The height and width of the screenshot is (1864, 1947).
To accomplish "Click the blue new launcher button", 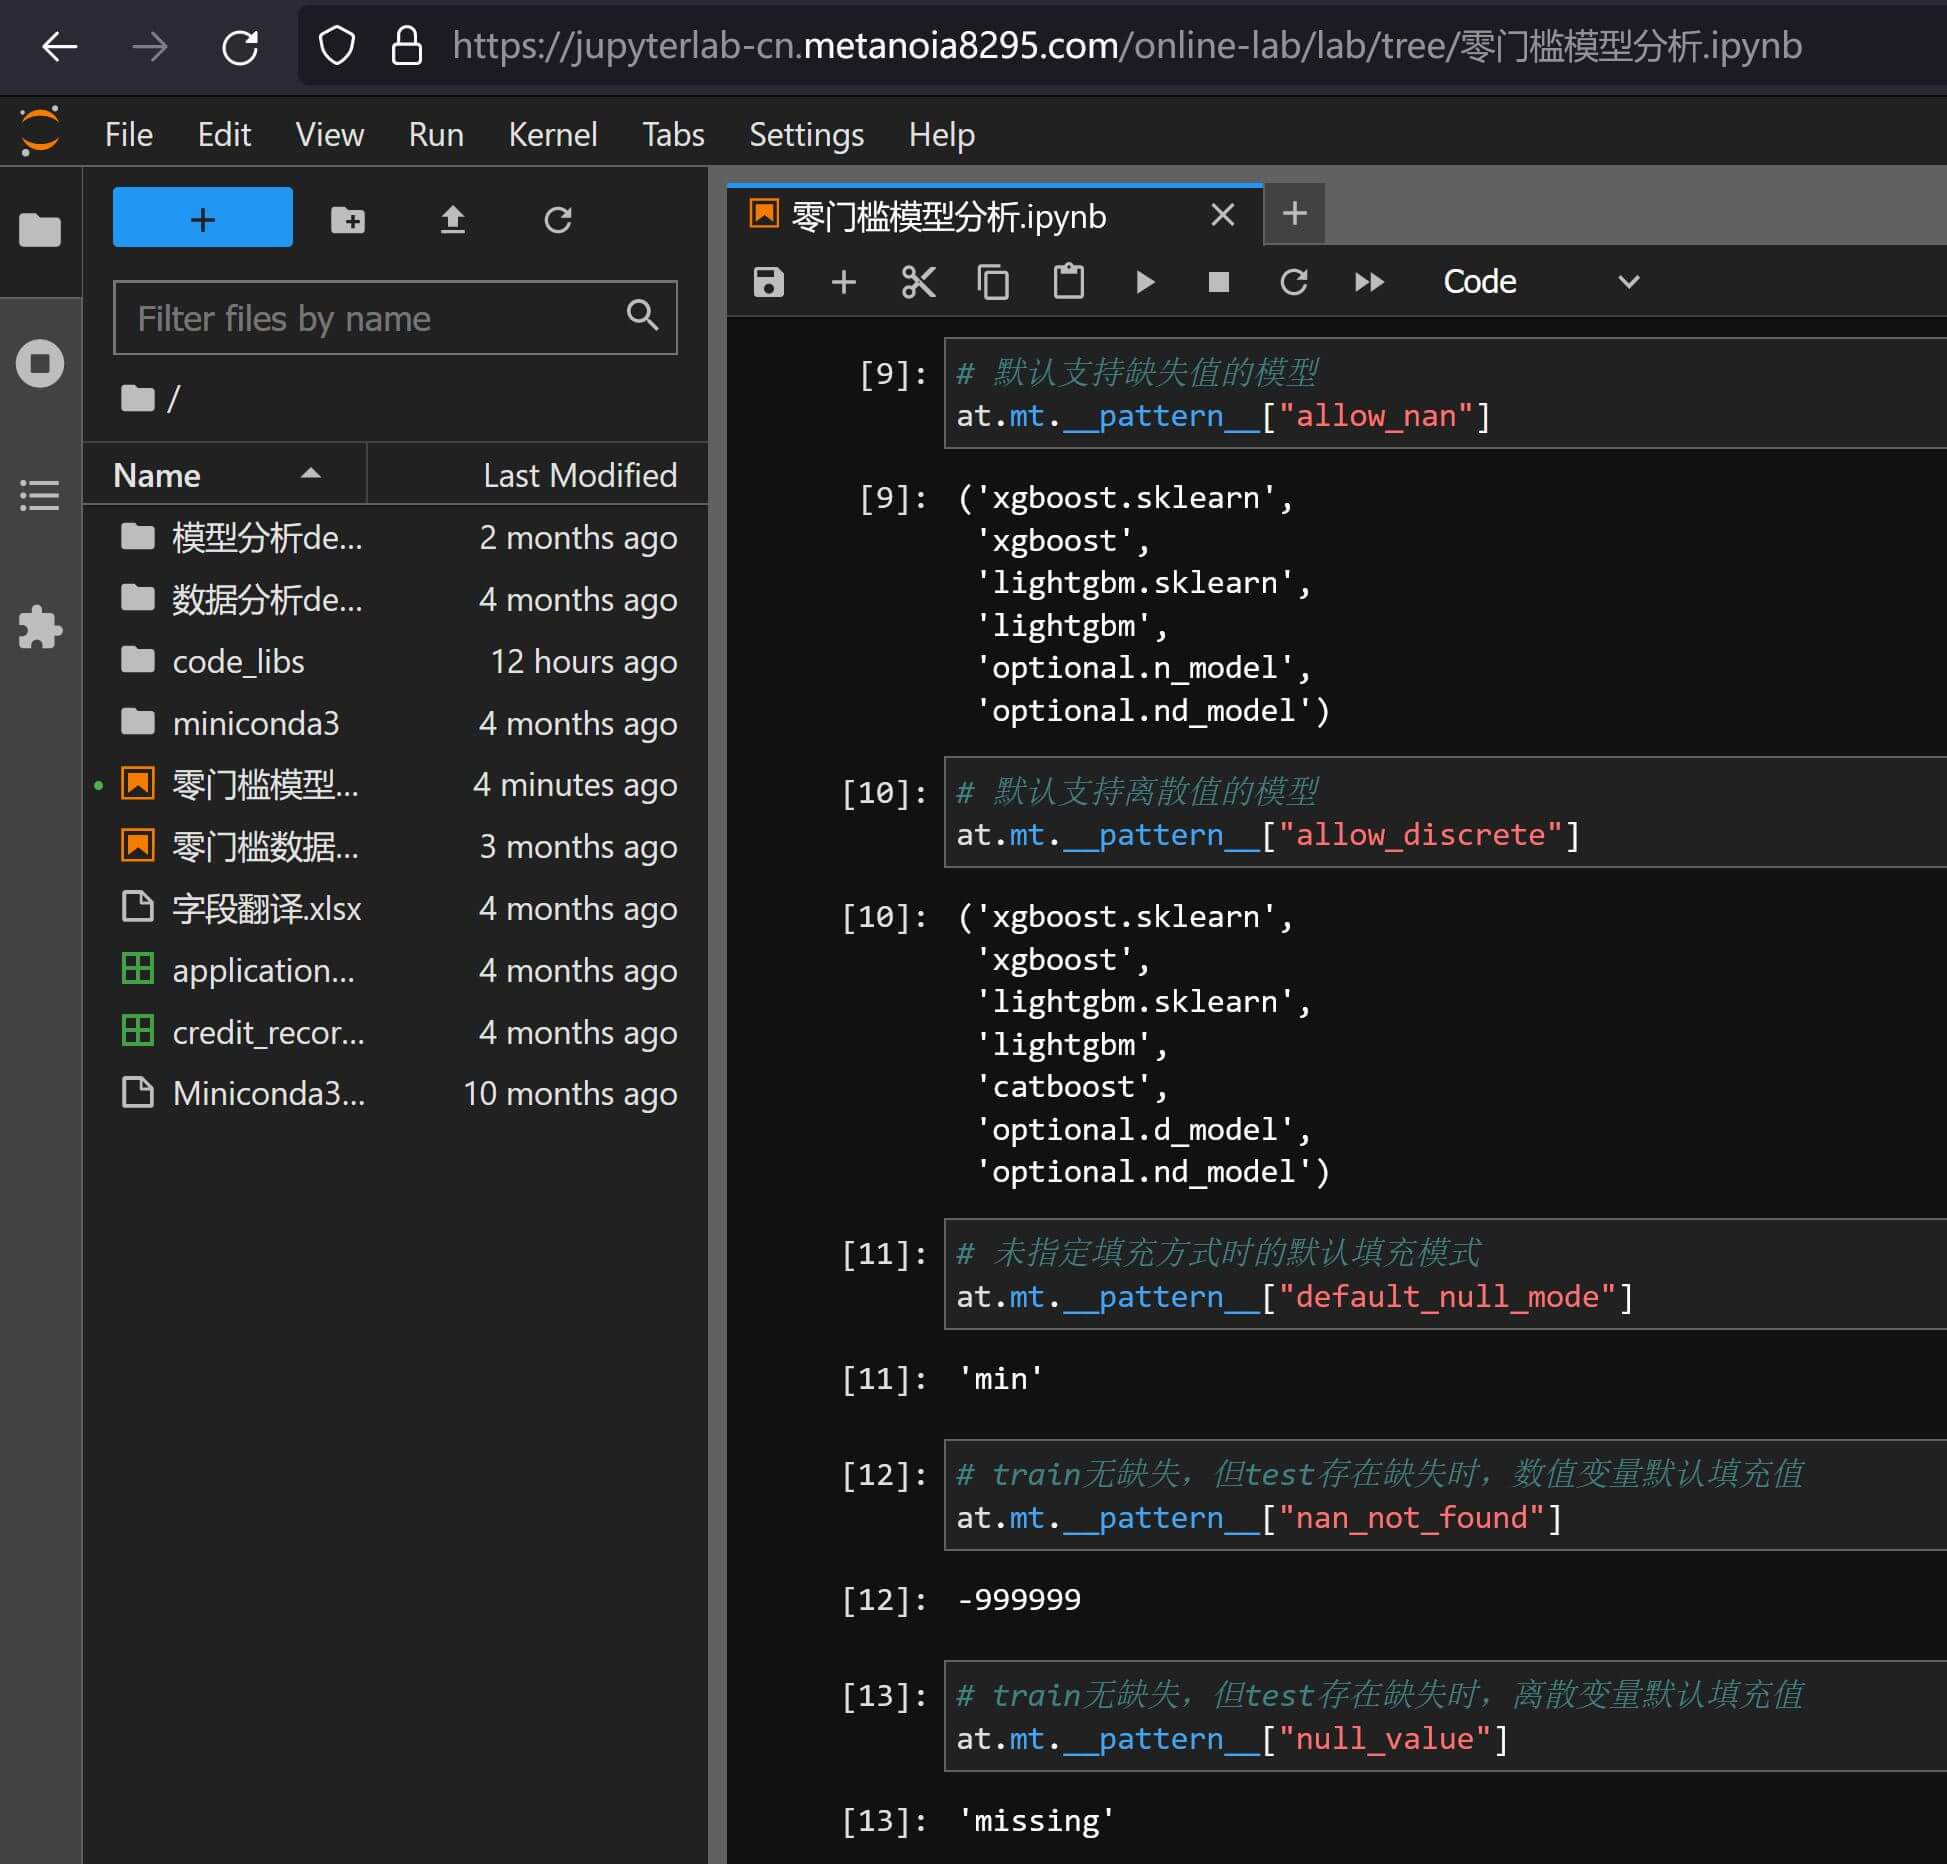I will click(202, 218).
